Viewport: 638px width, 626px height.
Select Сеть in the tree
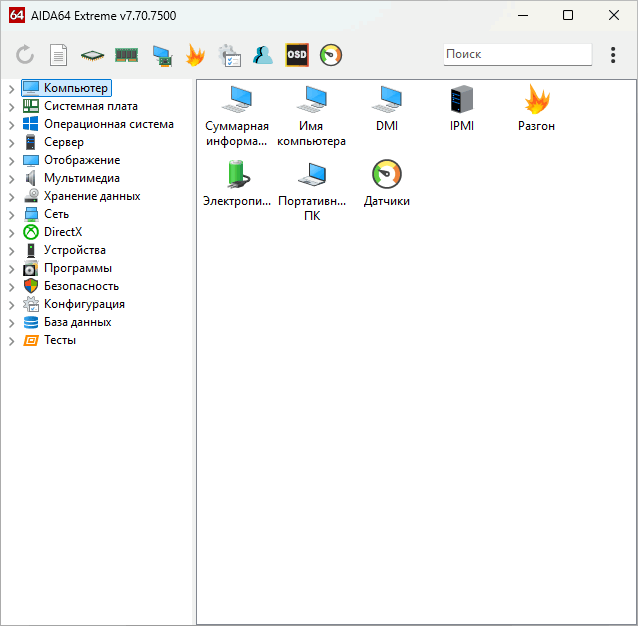[46, 214]
